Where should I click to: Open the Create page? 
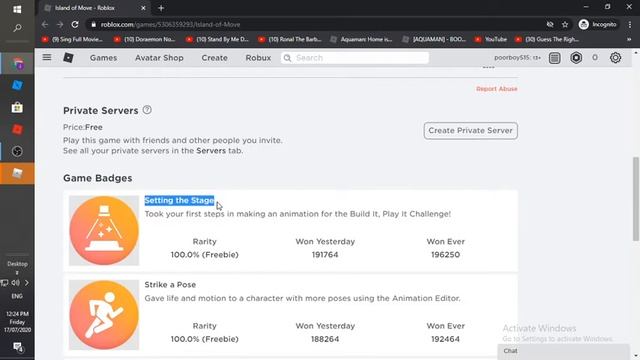point(214,58)
